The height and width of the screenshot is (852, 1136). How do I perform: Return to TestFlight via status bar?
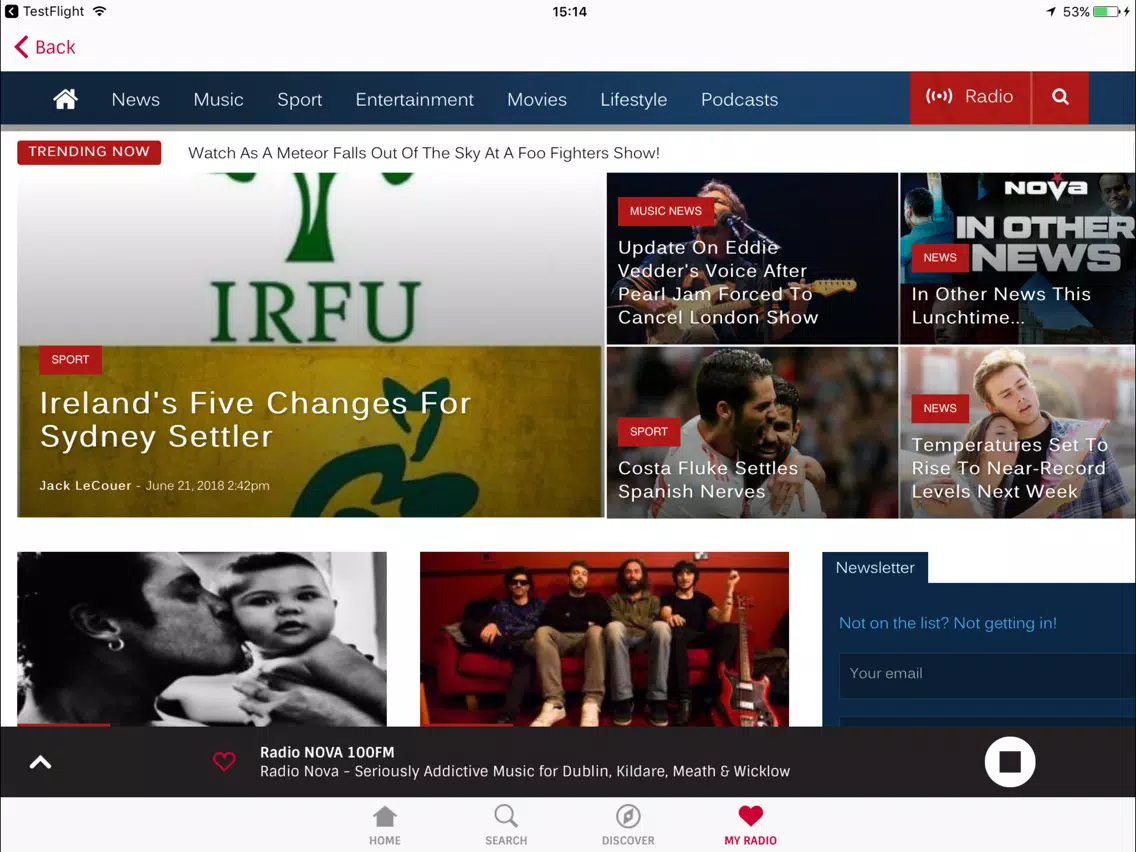pos(45,12)
